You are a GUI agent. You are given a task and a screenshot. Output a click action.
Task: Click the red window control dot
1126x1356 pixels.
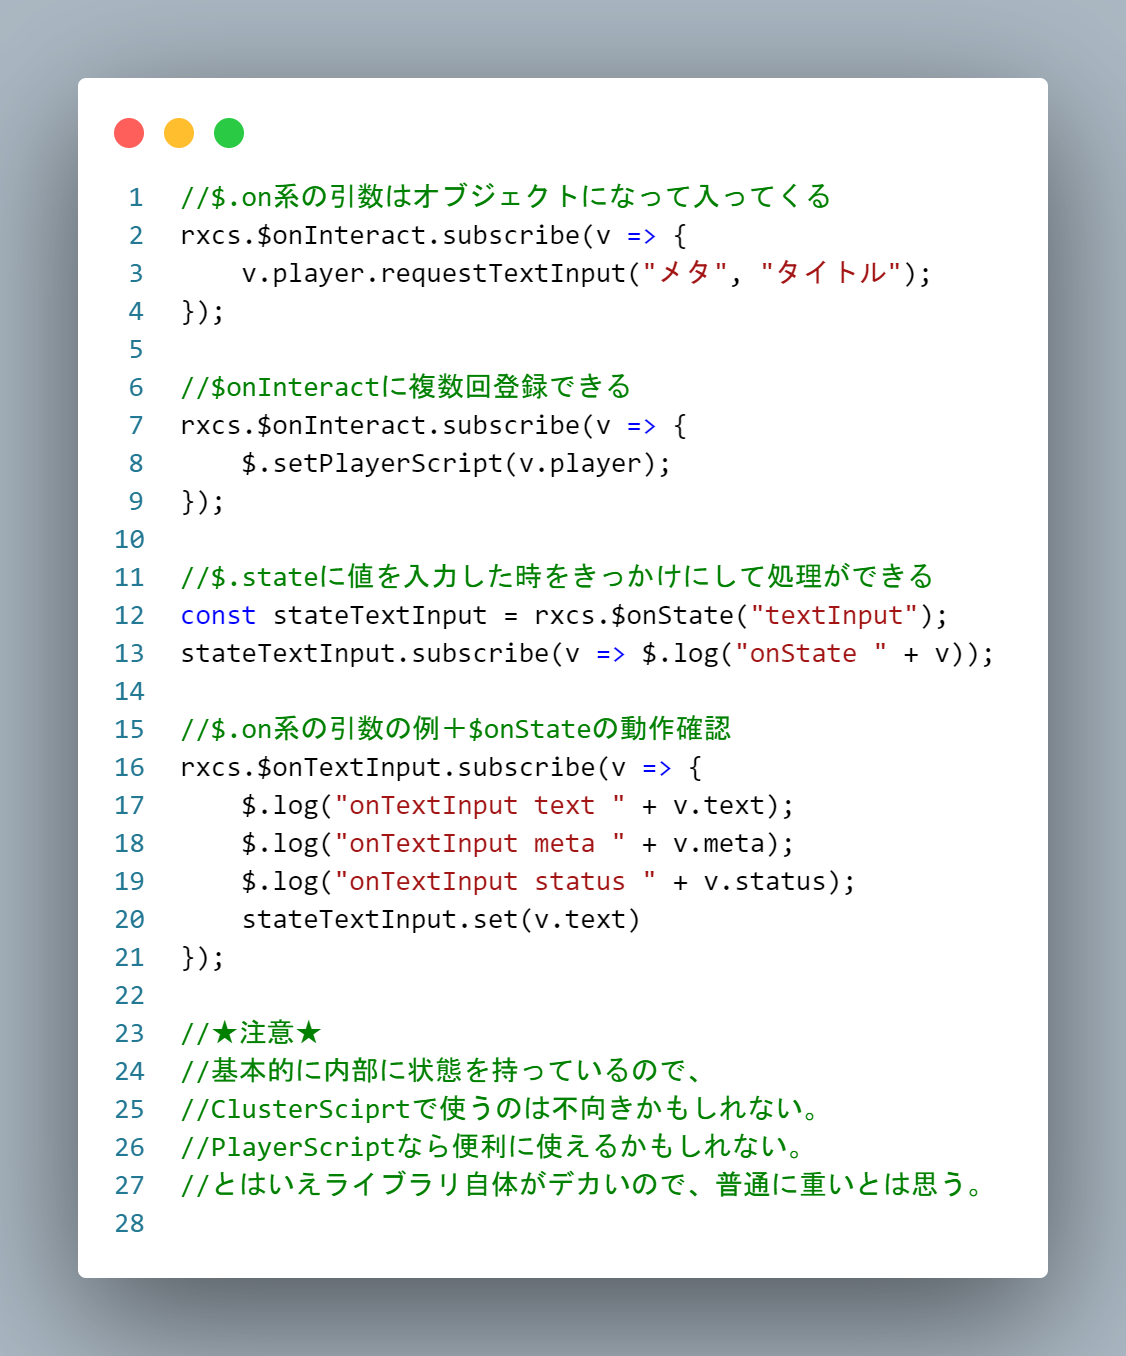[128, 132]
